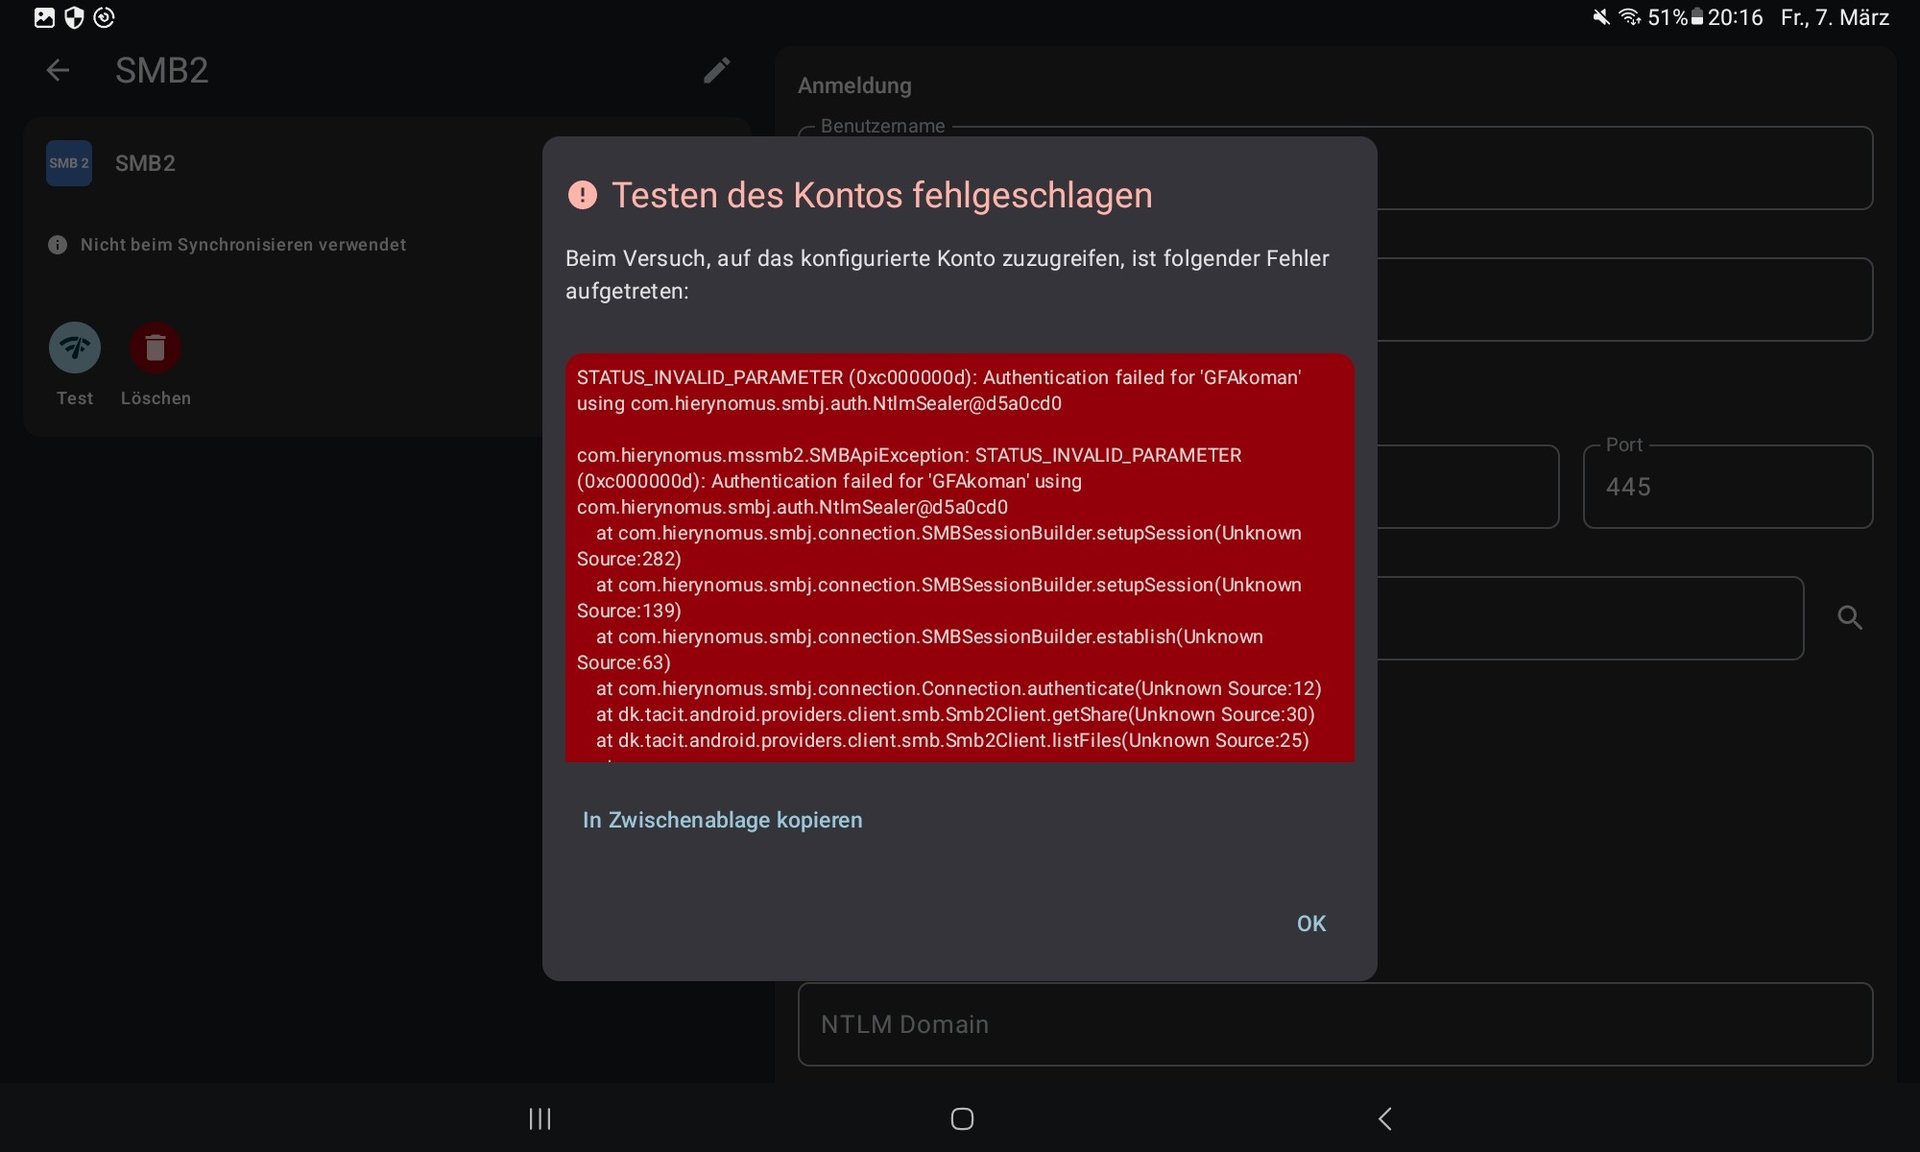Tap the Android home button

pos(961,1118)
